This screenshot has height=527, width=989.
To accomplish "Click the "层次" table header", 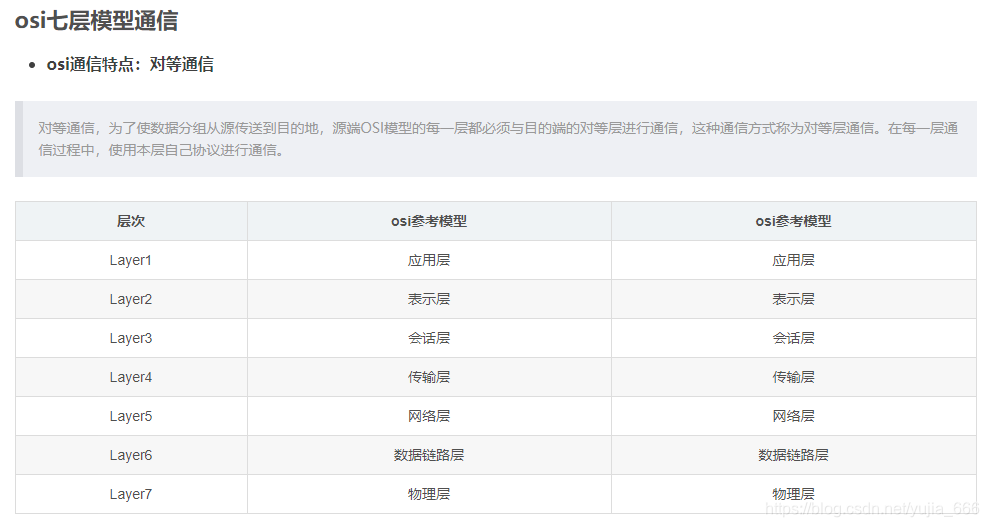I will (x=131, y=221).
